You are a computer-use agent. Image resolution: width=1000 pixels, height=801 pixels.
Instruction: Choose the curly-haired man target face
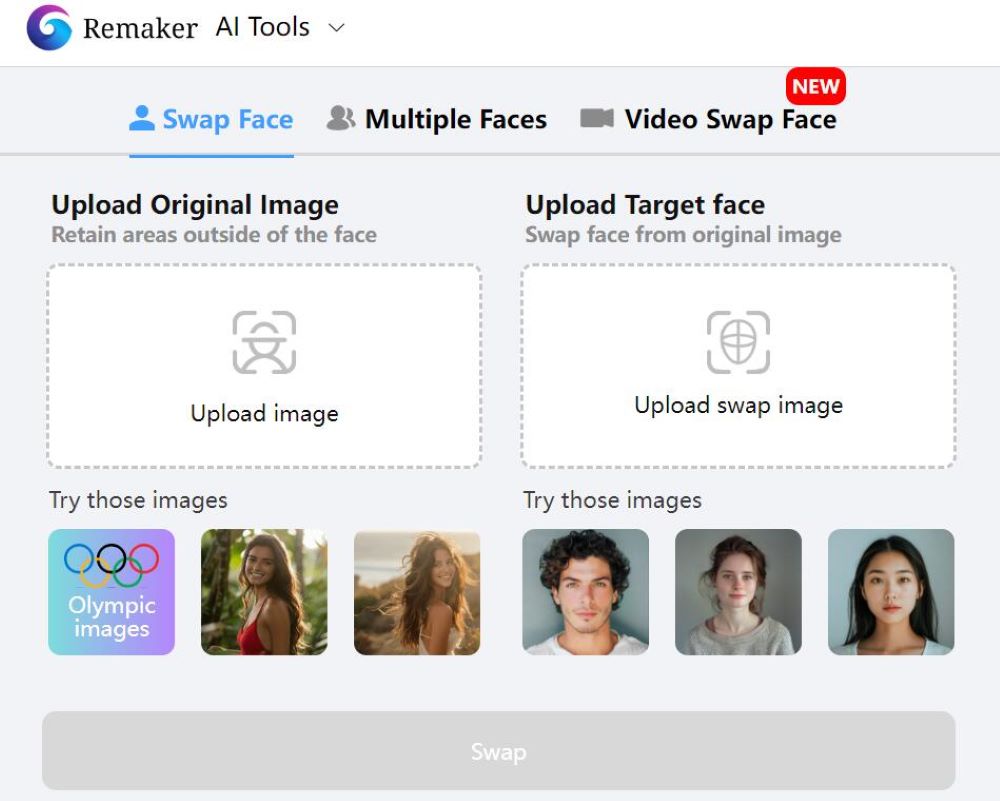click(x=585, y=592)
